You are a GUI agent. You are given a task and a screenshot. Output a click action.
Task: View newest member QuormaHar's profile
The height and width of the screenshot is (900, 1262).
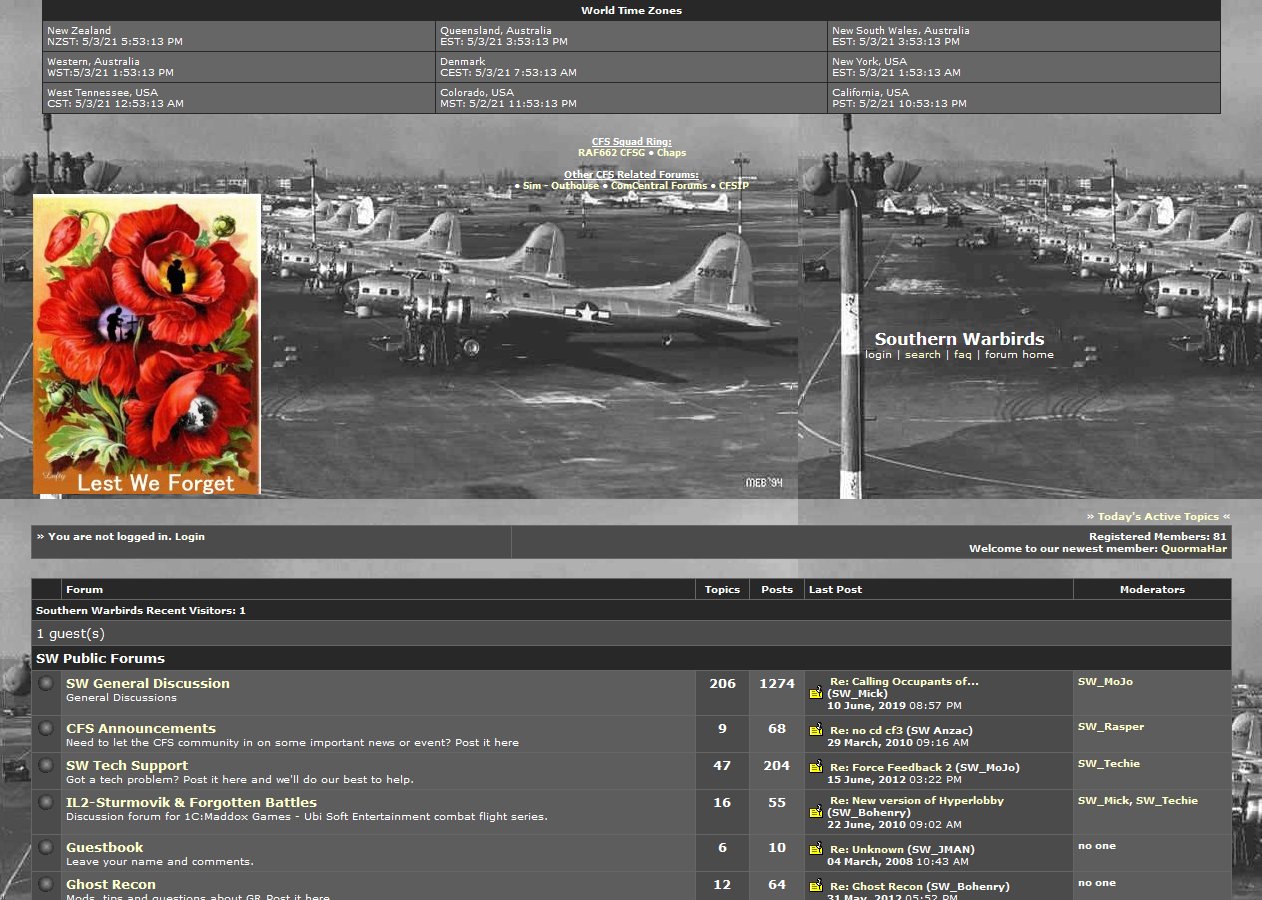(x=1193, y=549)
